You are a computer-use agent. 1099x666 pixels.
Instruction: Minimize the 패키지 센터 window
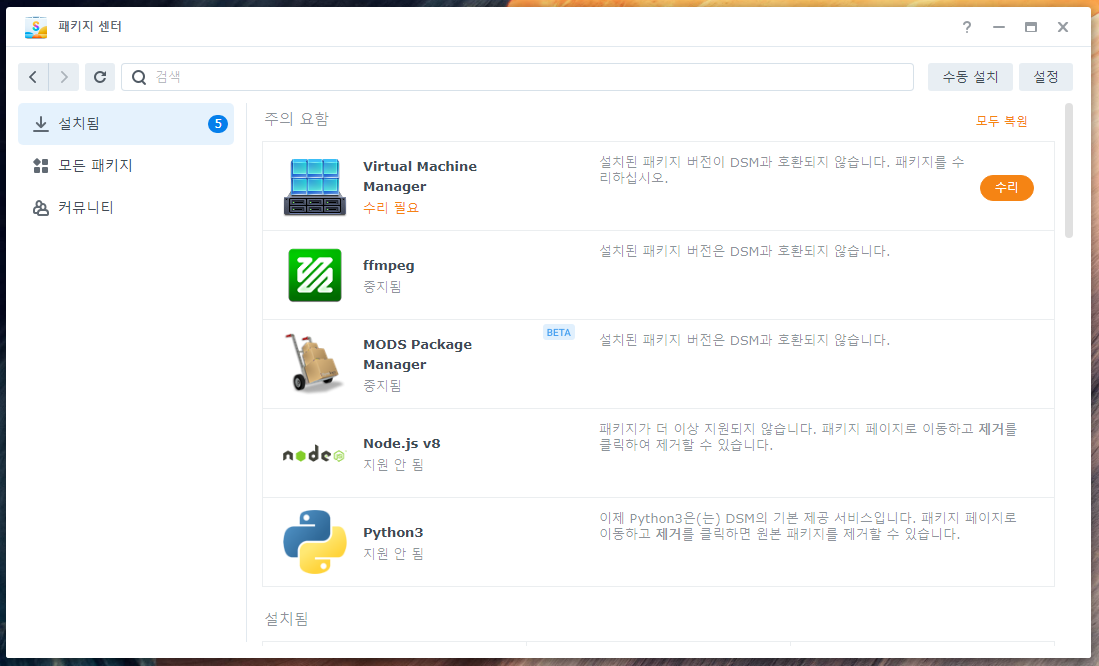coord(999,27)
